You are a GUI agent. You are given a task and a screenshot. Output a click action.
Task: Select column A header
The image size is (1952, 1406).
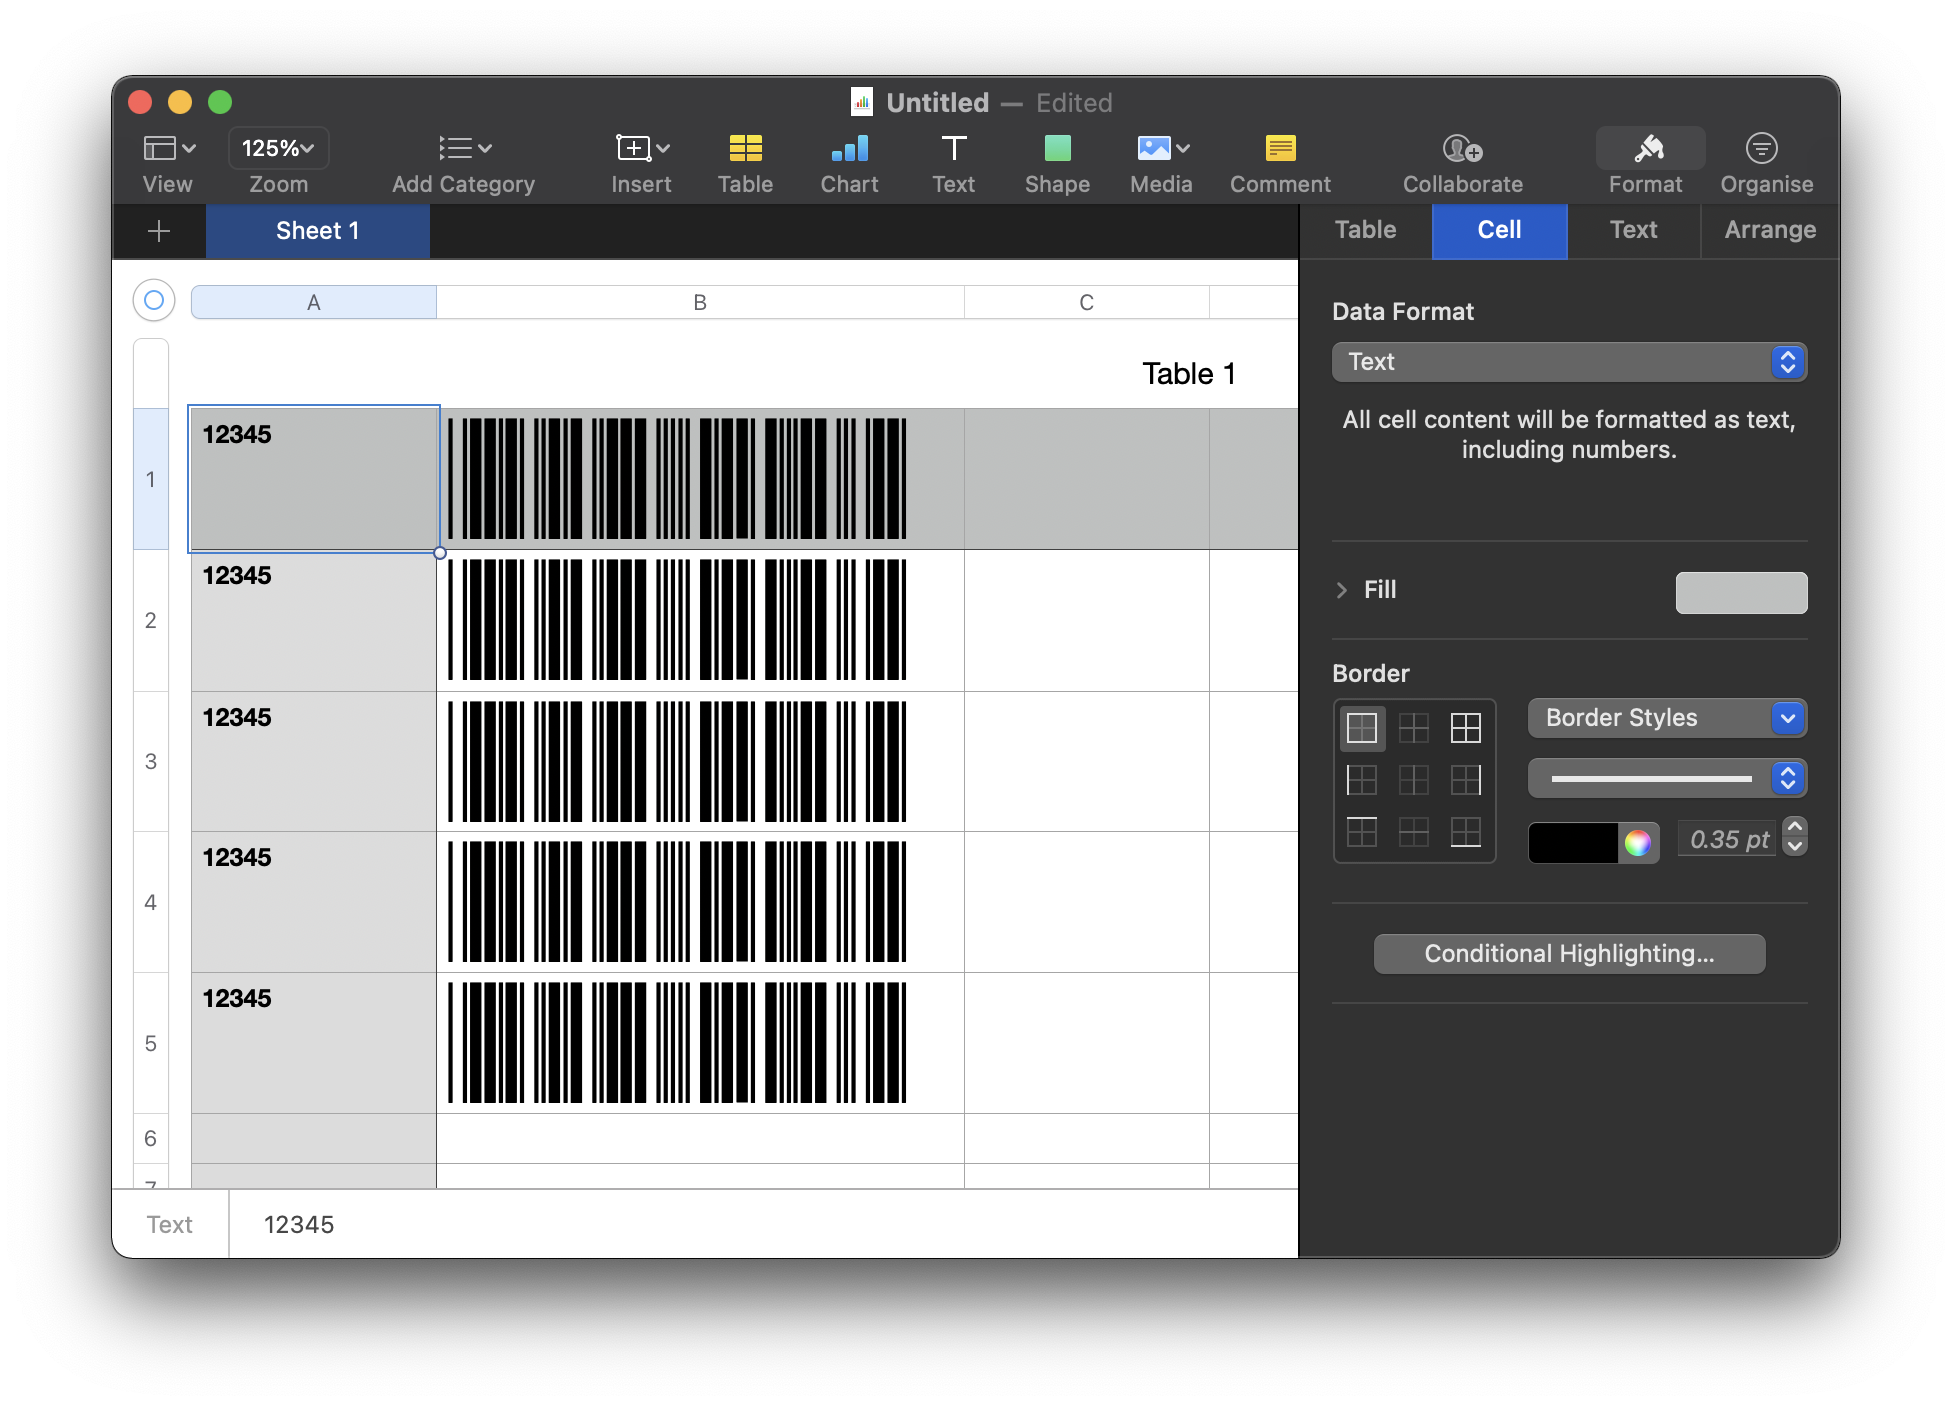[x=314, y=302]
